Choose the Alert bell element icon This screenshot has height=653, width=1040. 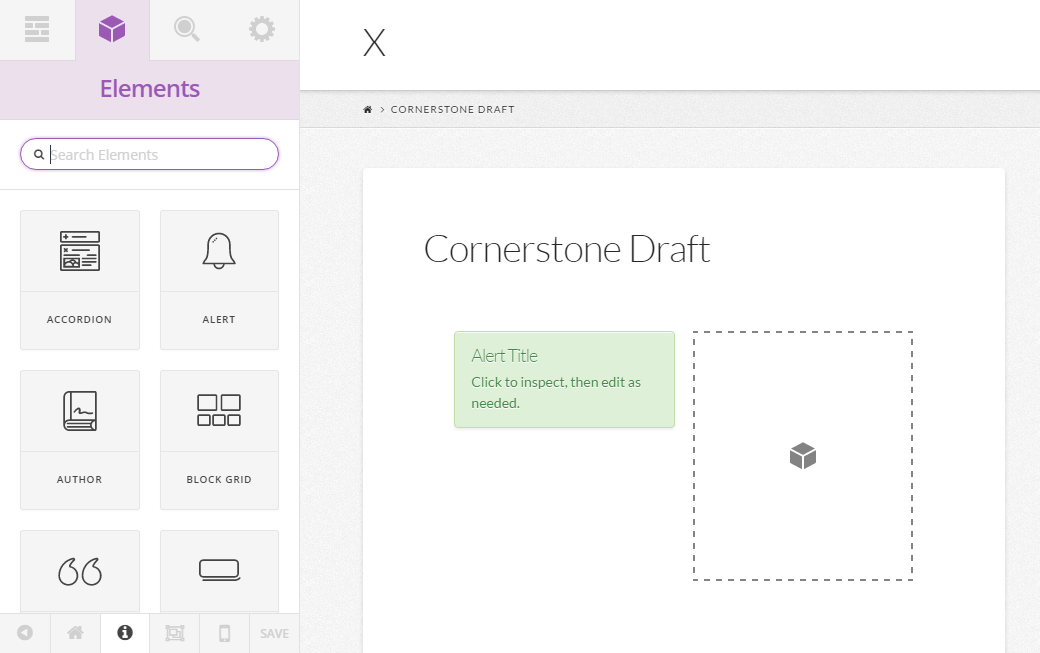click(219, 251)
